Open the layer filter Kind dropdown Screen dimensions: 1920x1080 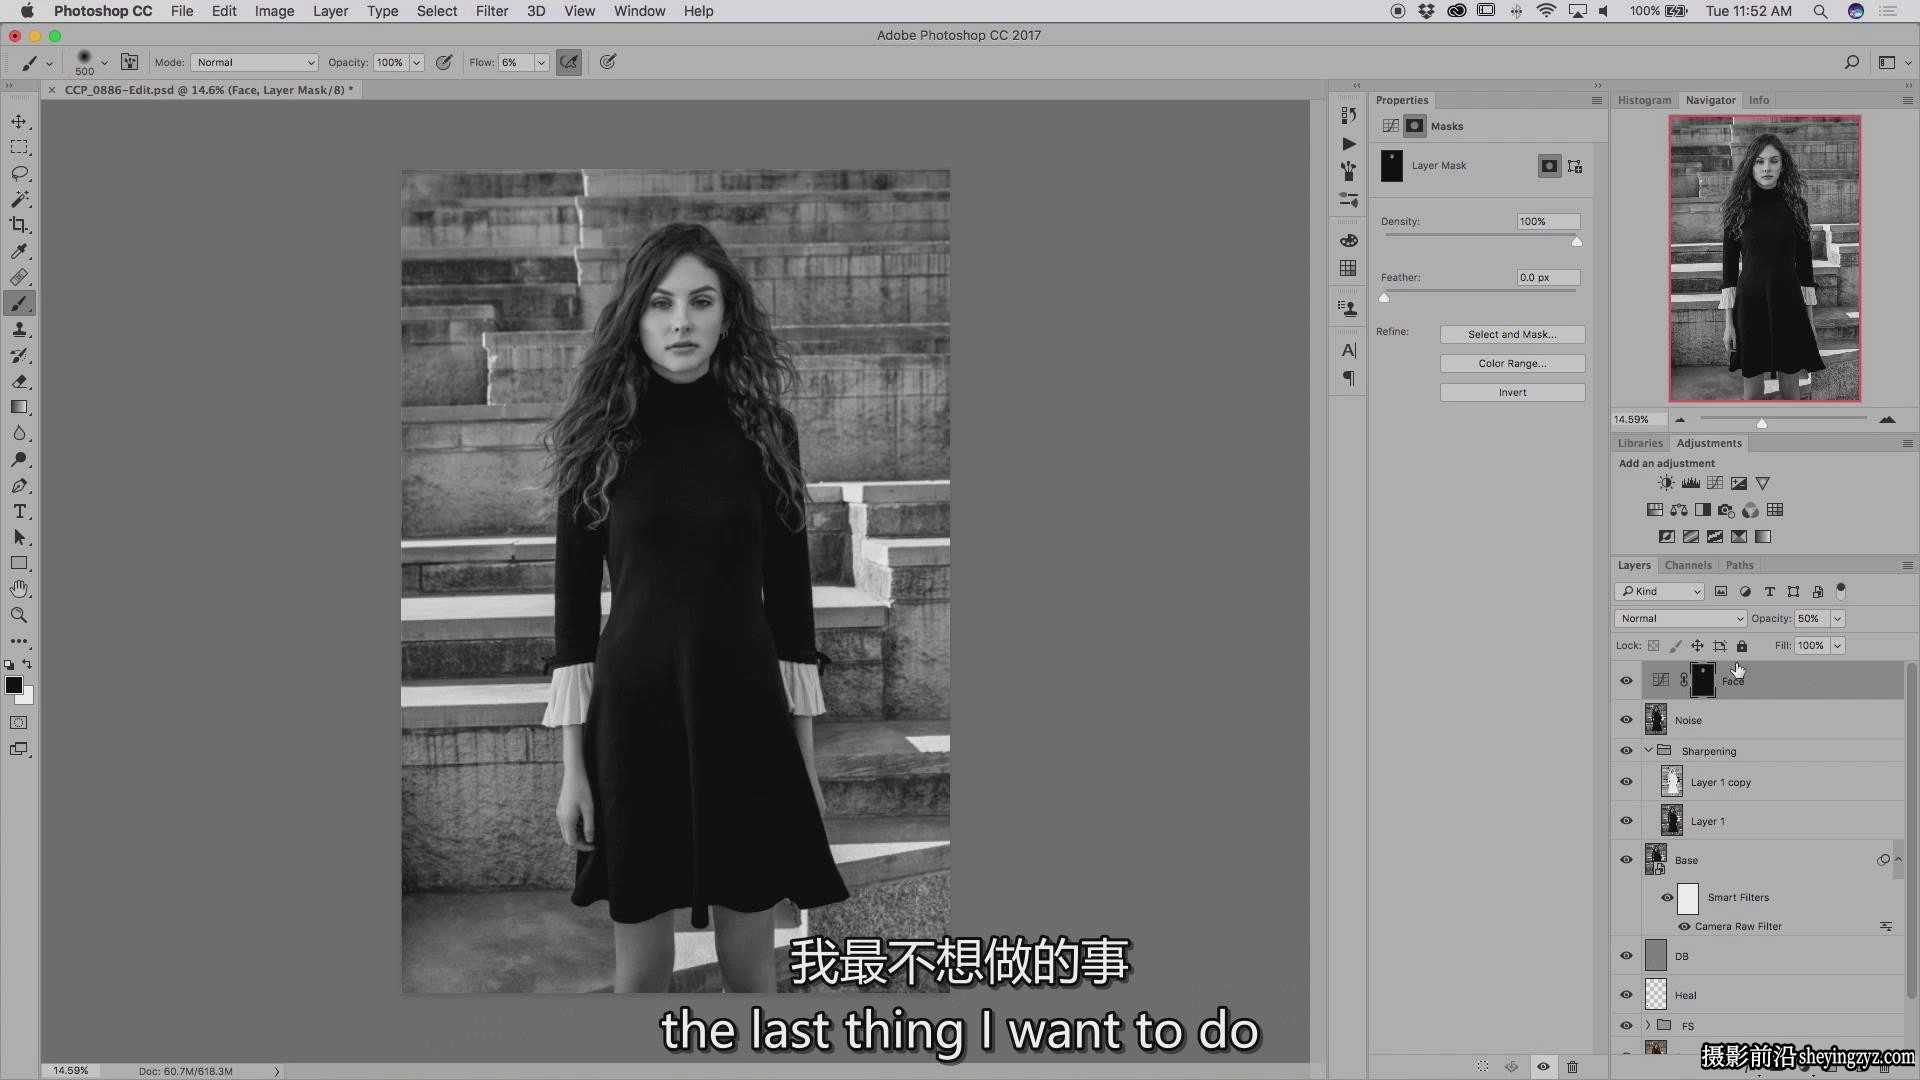coord(1659,591)
